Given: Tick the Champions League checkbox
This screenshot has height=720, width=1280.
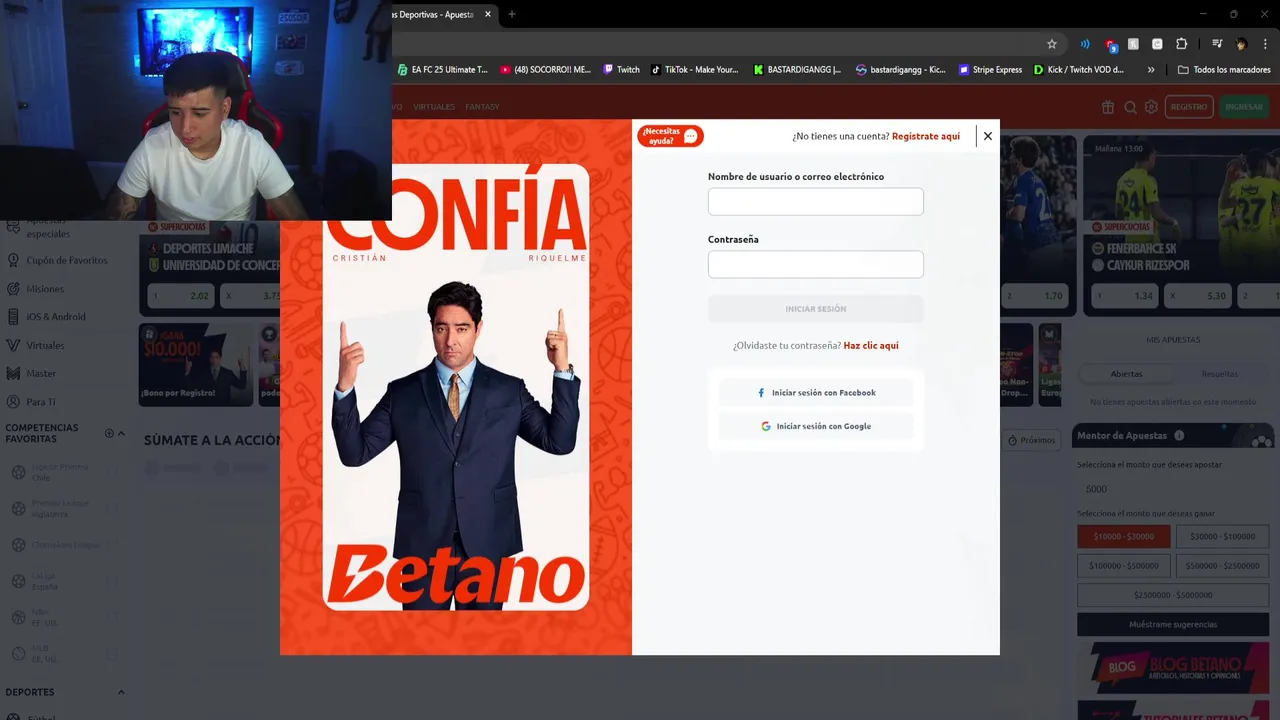Looking at the screenshot, I should click(x=112, y=545).
